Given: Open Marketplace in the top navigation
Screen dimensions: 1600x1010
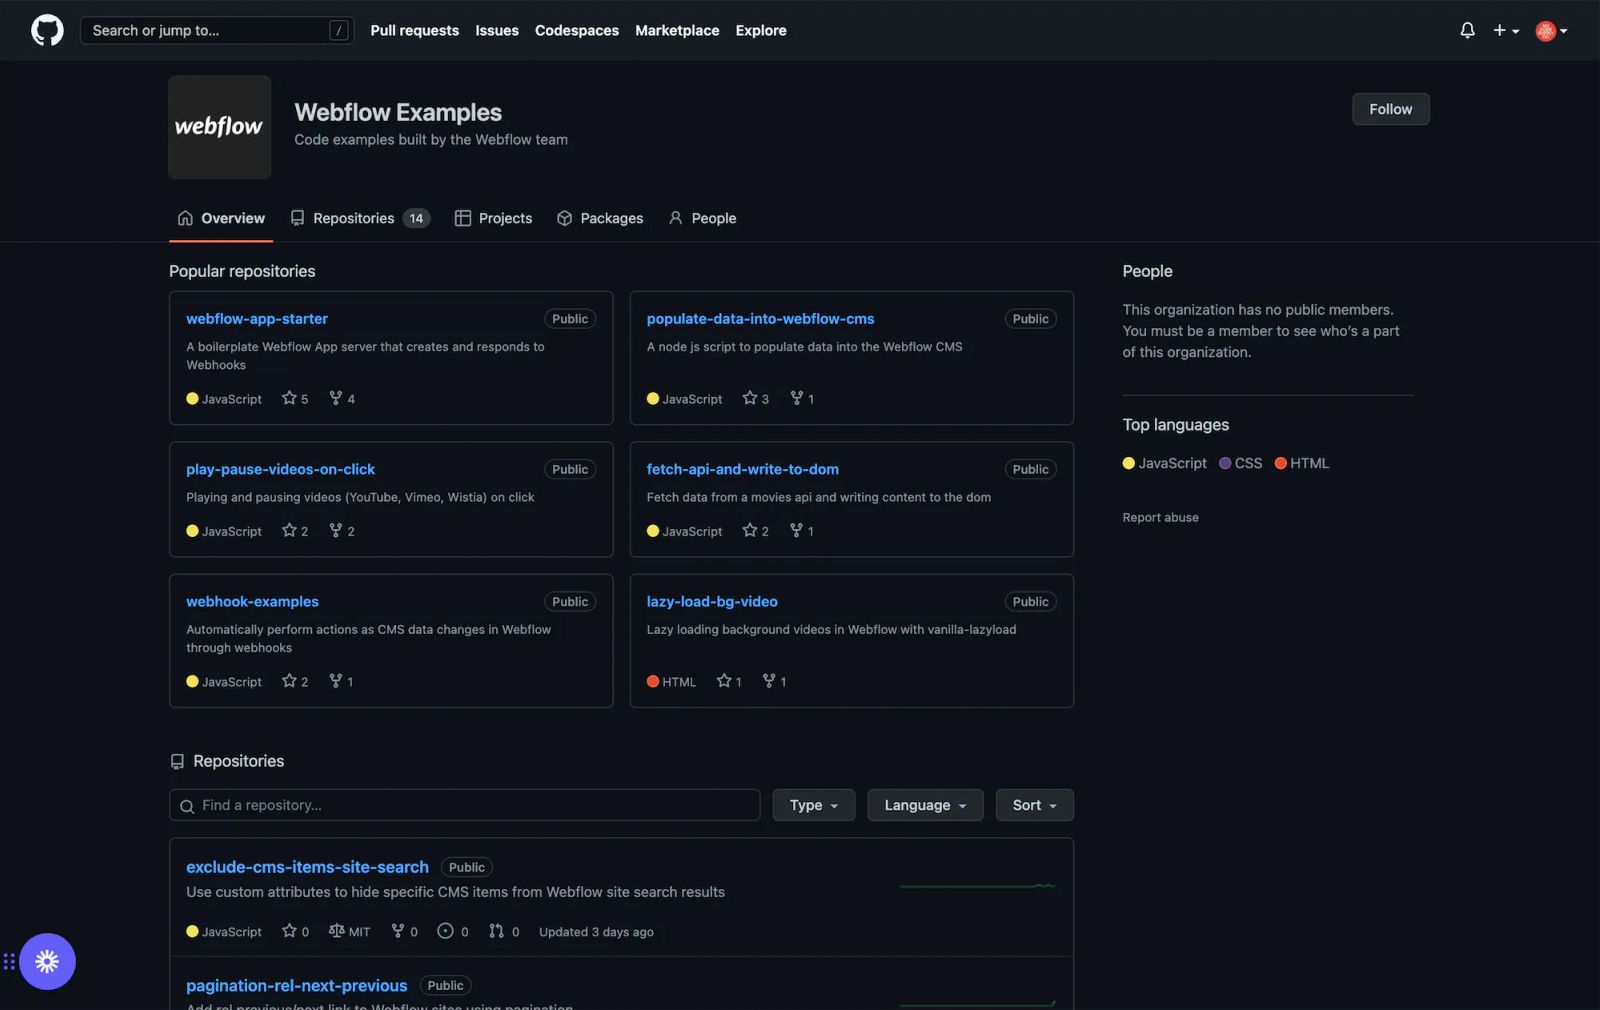Looking at the screenshot, I should click(x=677, y=30).
